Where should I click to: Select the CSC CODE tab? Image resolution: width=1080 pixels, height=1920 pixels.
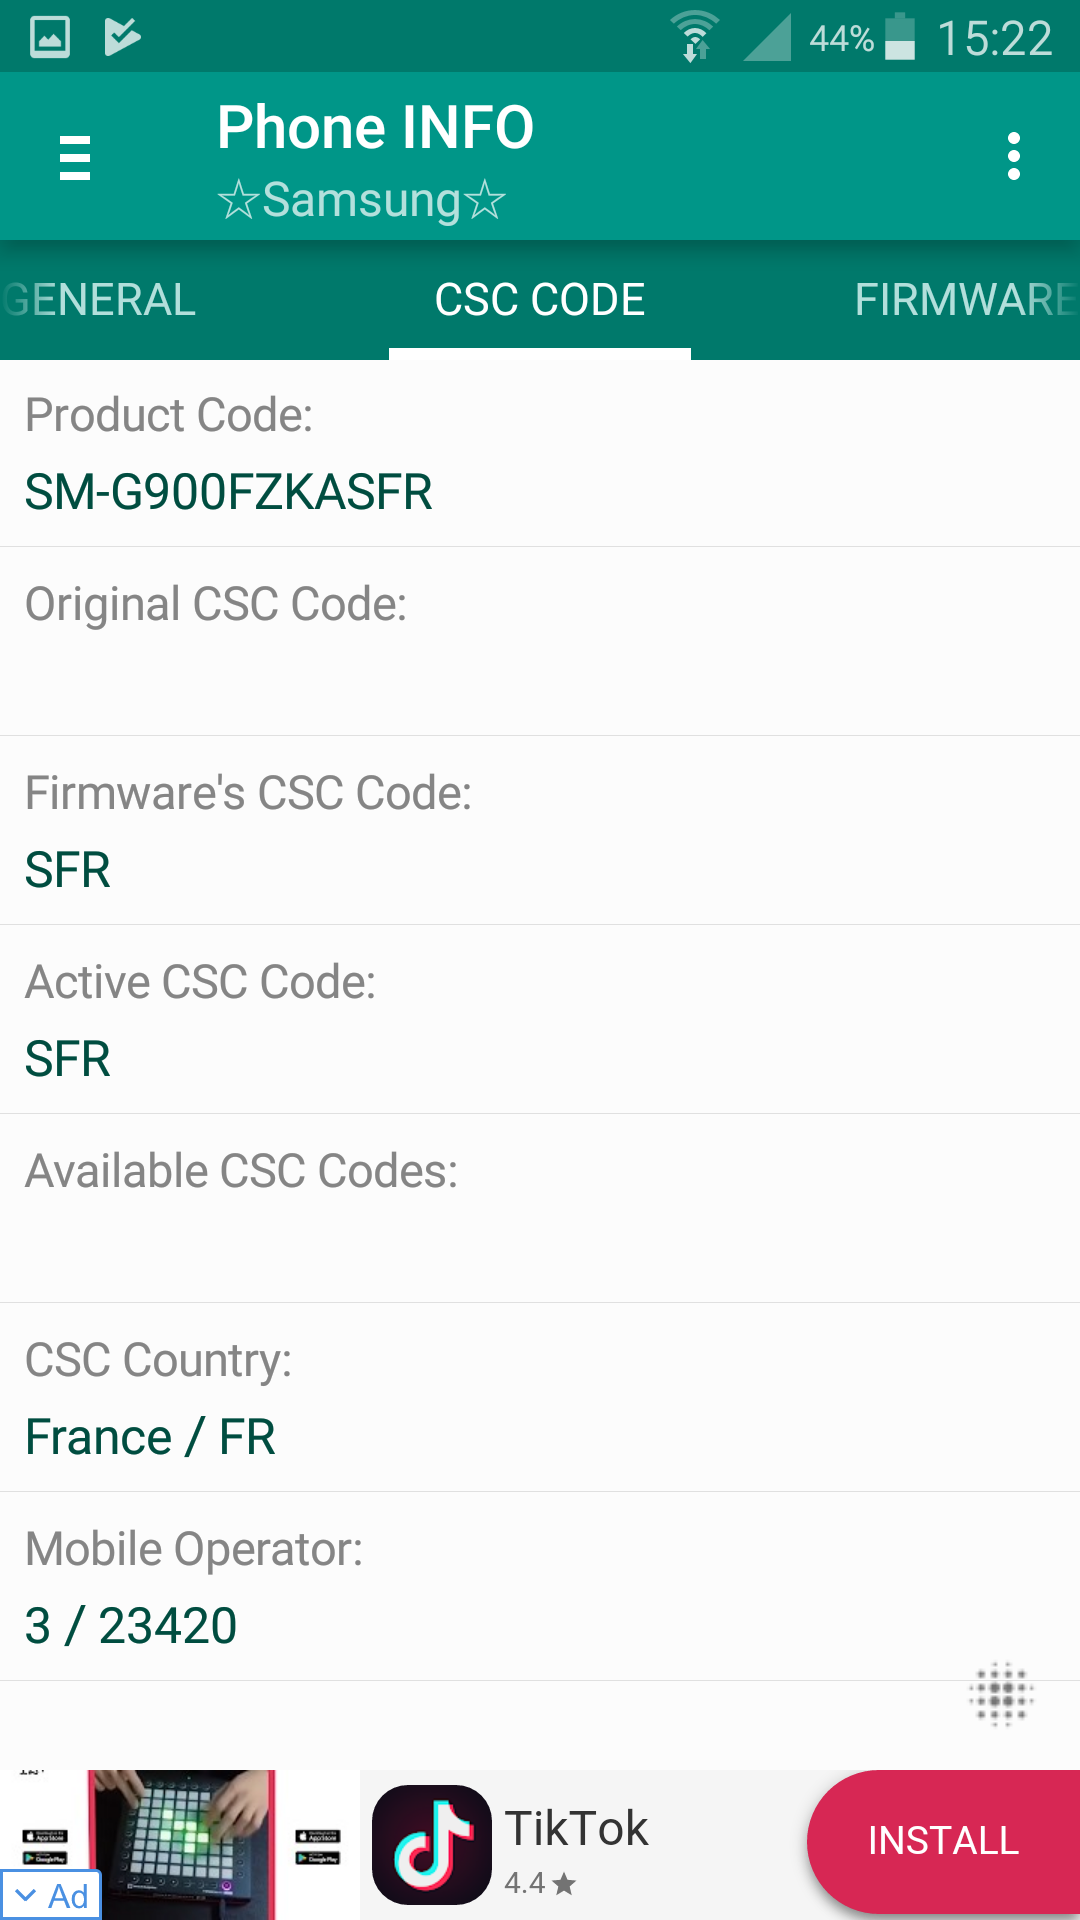coord(540,300)
